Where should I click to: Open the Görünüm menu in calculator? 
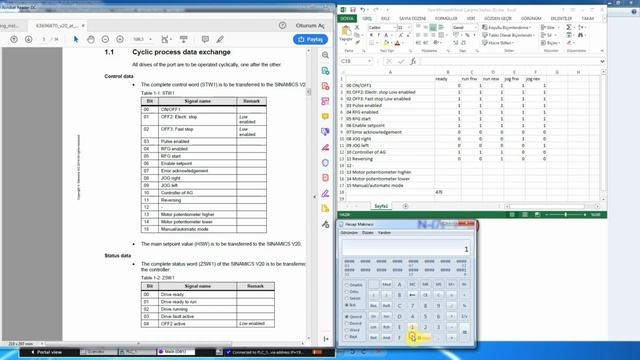349,233
